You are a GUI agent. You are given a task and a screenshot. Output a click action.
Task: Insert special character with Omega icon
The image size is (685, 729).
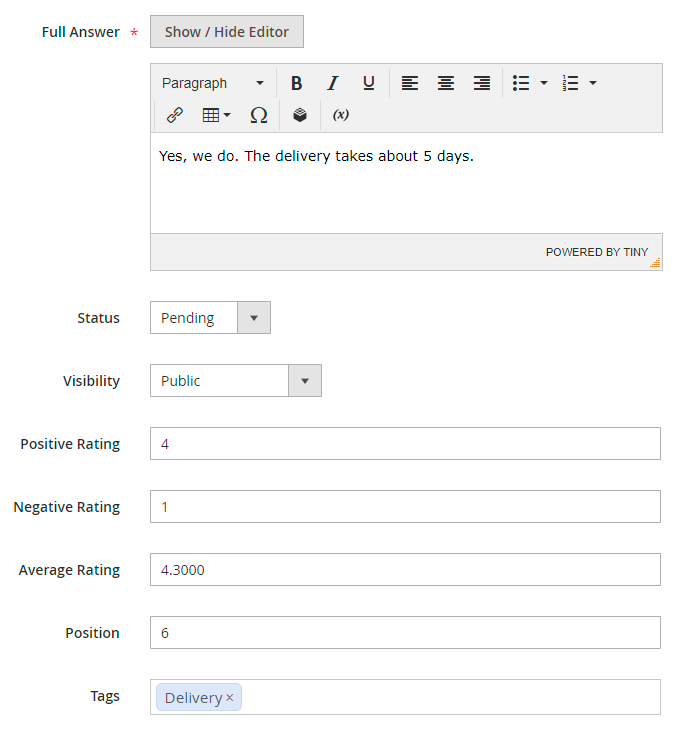pos(259,115)
